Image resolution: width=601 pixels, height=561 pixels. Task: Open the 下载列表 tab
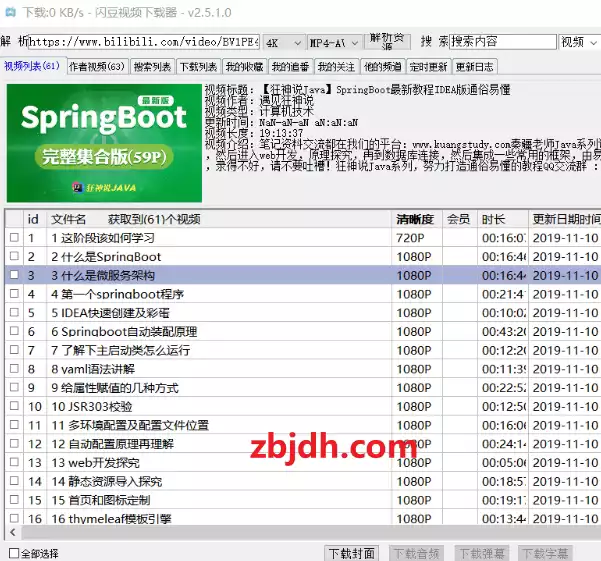click(x=199, y=67)
